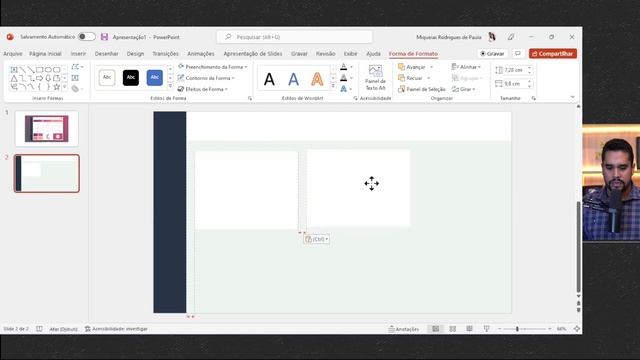Click Avançar bring forward button
This screenshot has height=360, width=640.
(412, 67)
